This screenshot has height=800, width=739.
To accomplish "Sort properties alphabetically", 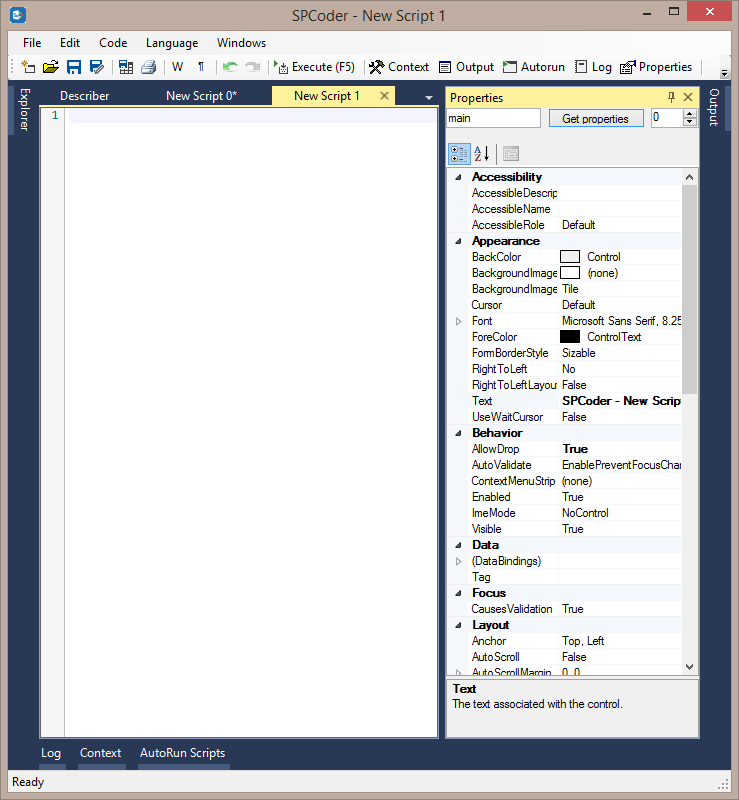I will coord(482,154).
